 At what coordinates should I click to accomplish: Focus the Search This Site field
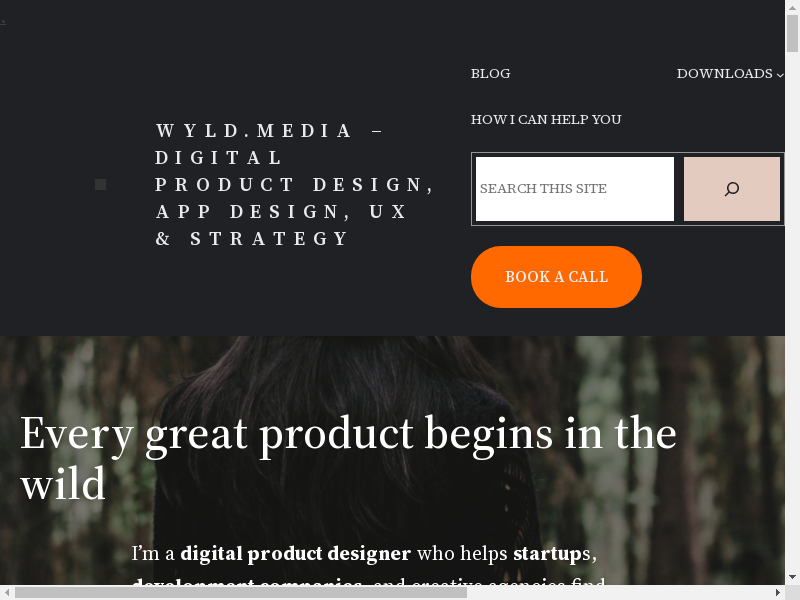pyautogui.click(x=575, y=189)
